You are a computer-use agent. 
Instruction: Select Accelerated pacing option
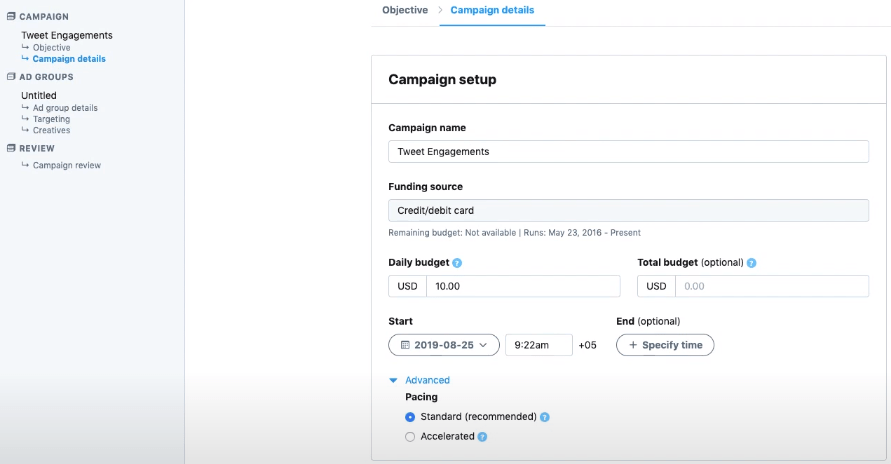[x=410, y=437]
